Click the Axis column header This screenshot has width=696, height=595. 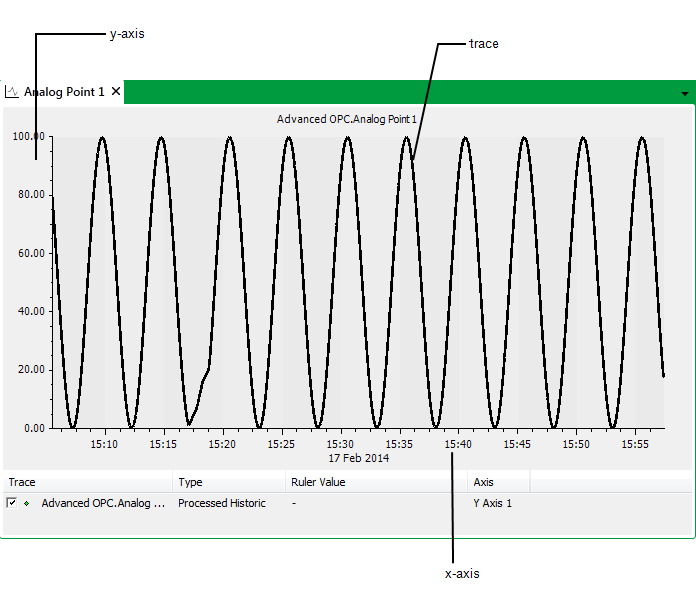[x=483, y=482]
